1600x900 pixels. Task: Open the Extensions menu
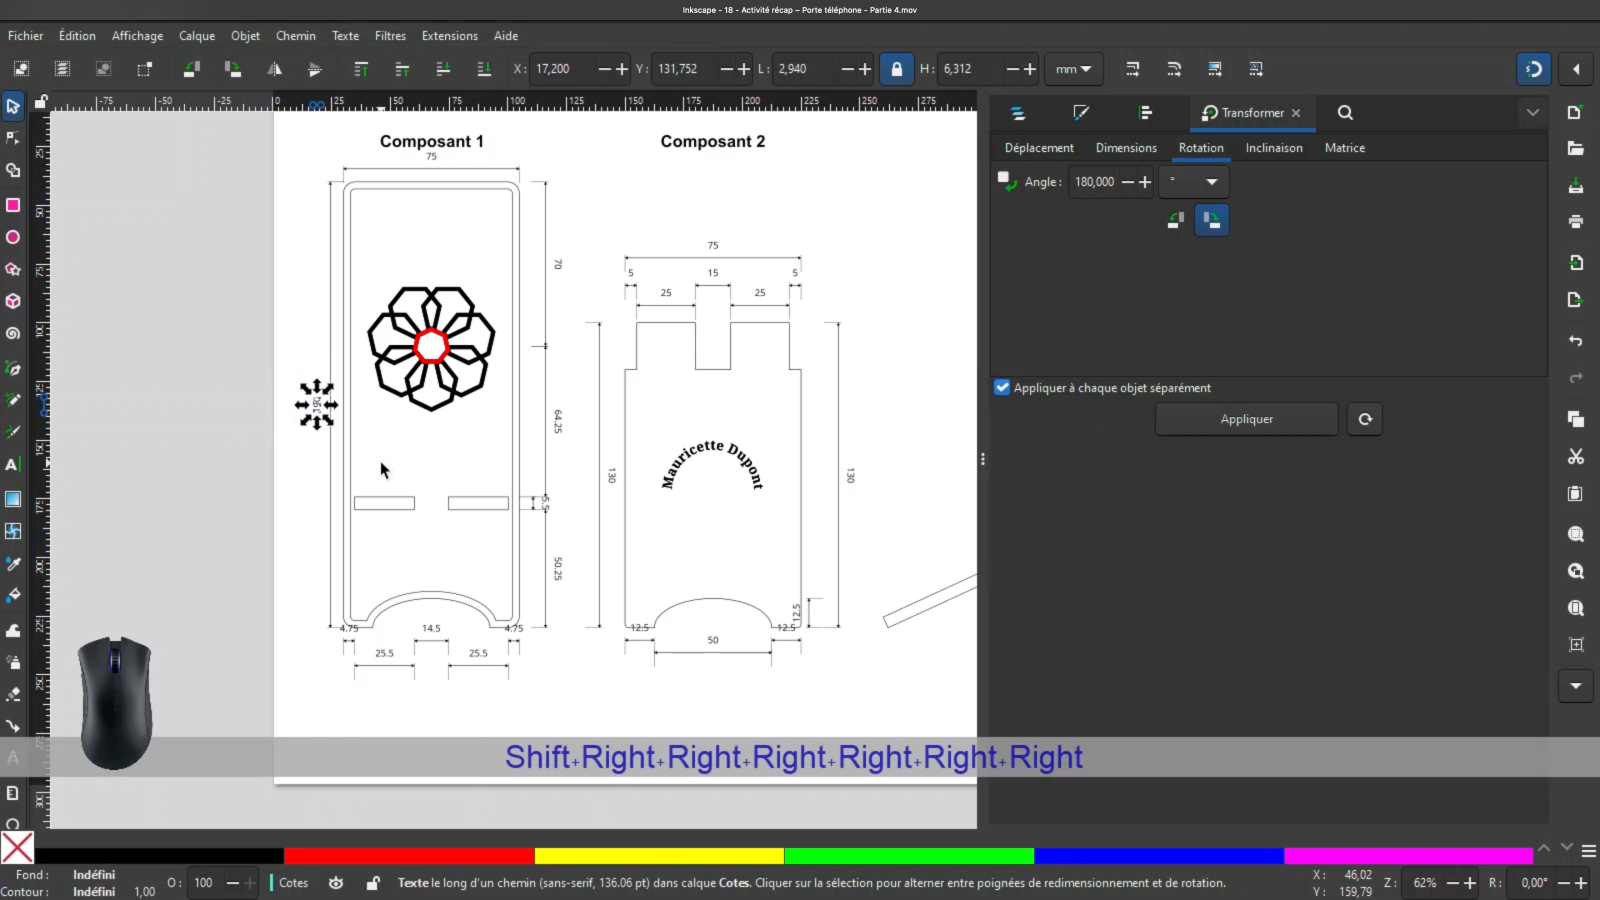(x=449, y=36)
